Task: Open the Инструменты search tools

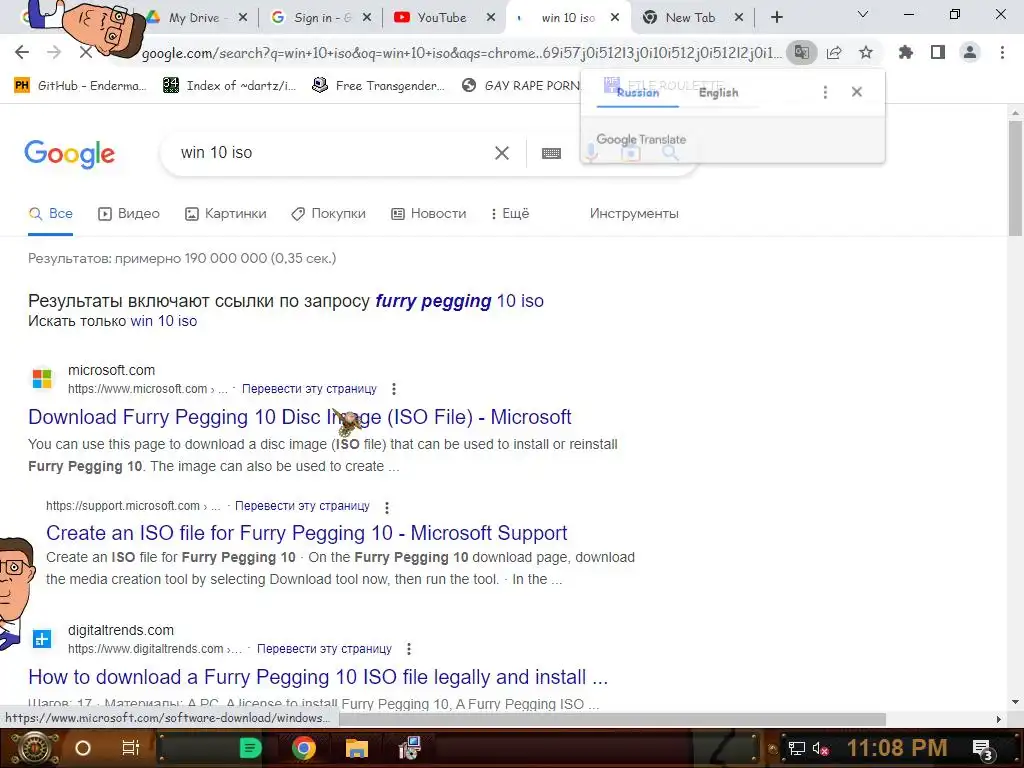Action: (634, 214)
